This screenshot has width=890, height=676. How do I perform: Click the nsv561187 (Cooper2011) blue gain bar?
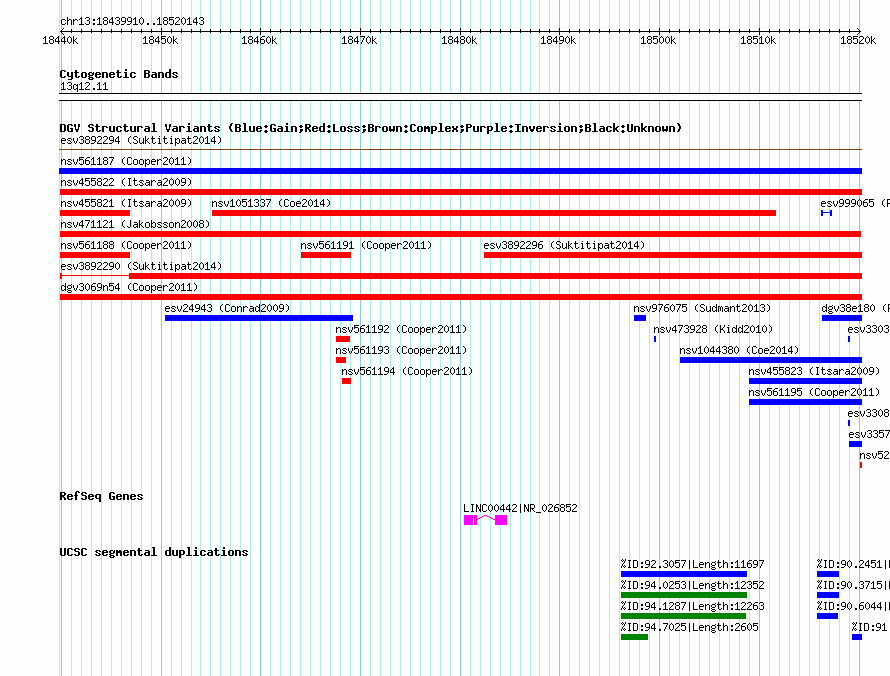coord(460,171)
